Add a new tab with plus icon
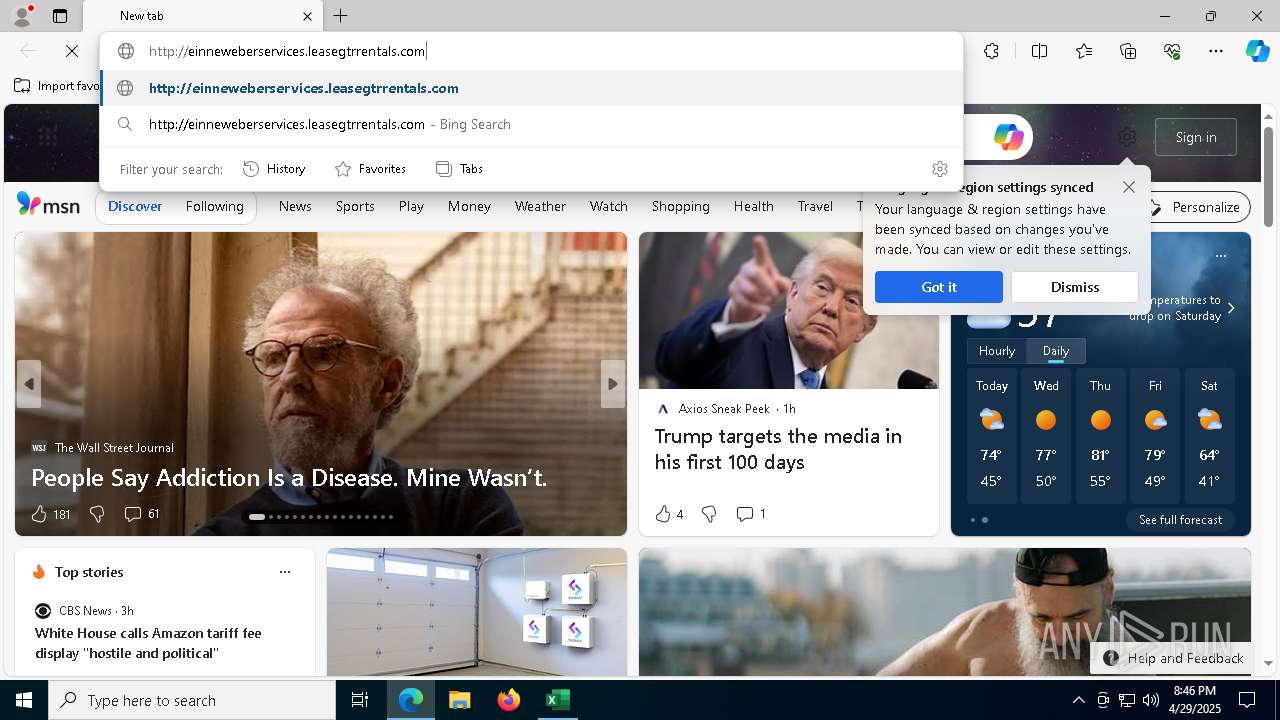1280x720 pixels. pyautogui.click(x=340, y=16)
